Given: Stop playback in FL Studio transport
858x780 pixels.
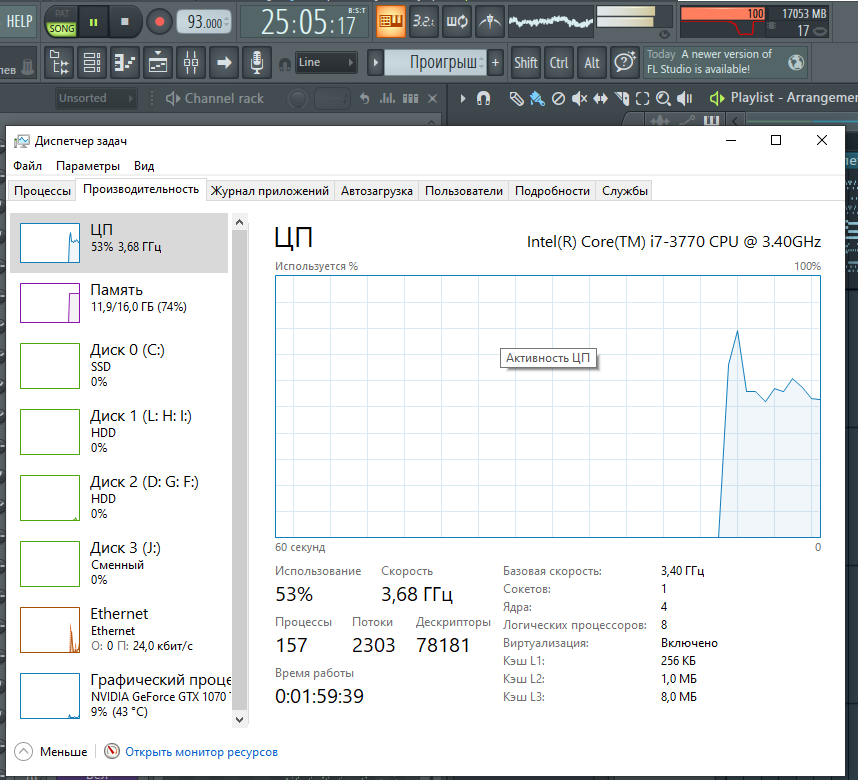Looking at the screenshot, I should tap(125, 22).
